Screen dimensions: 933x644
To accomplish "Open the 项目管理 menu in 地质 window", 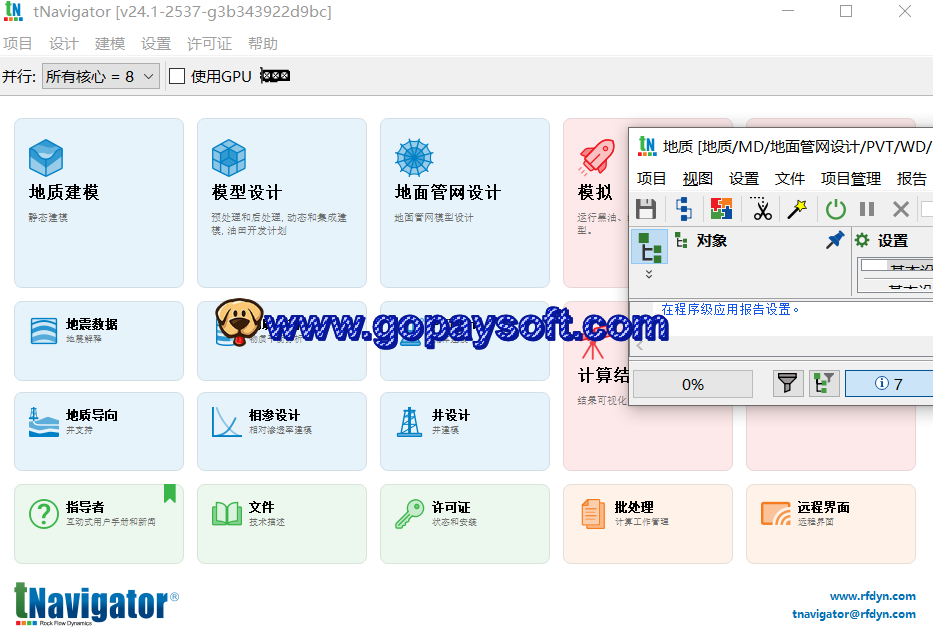I will pos(851,179).
